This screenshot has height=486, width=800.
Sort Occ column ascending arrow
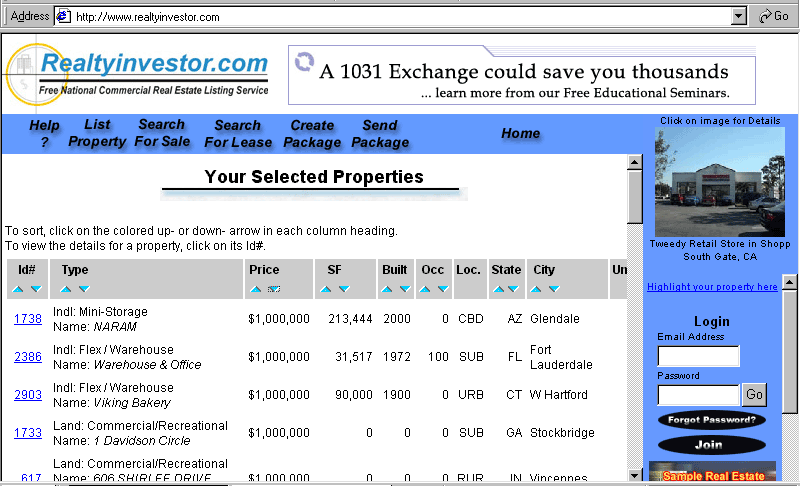(x=424, y=289)
